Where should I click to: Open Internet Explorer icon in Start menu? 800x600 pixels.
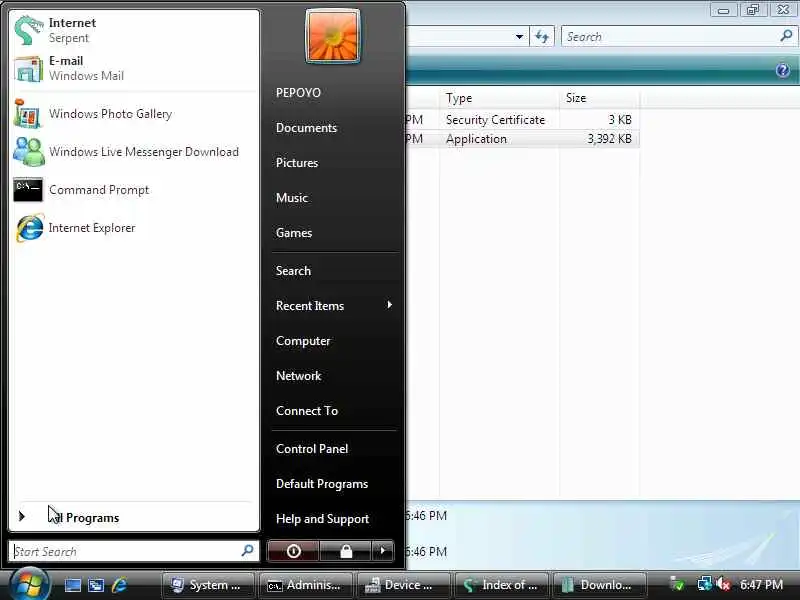29,228
